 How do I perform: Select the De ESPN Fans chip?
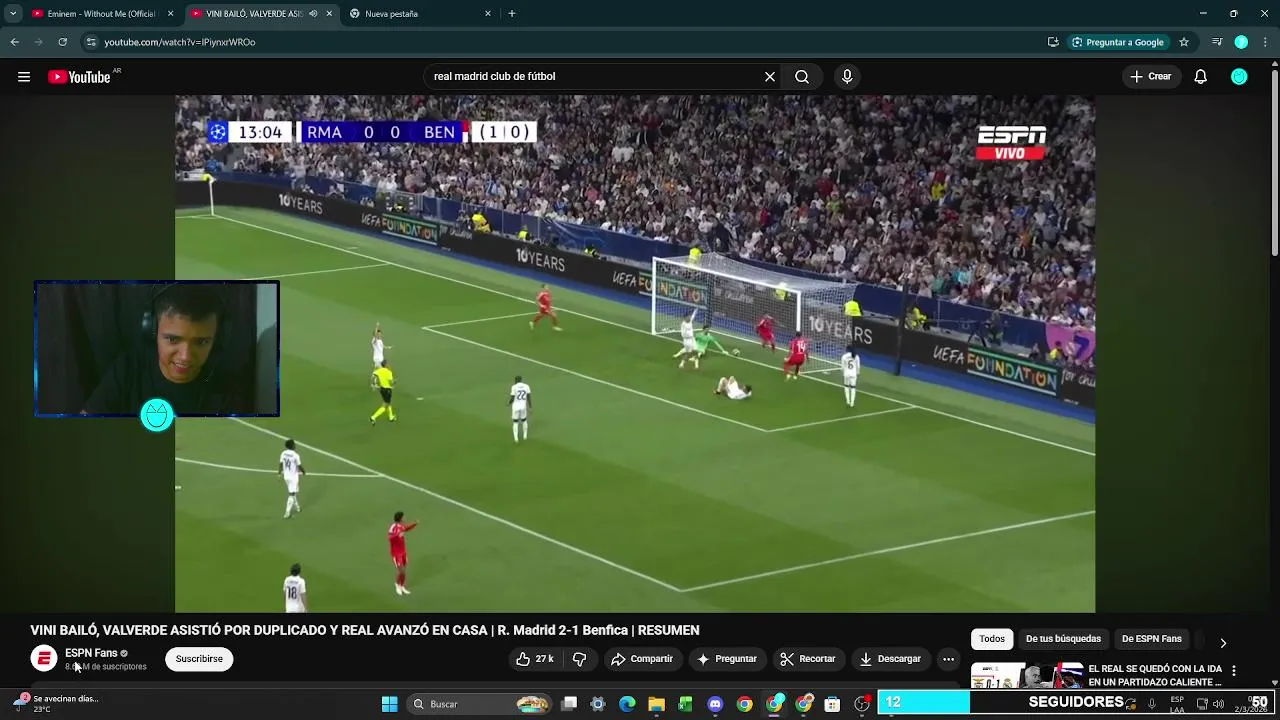[1151, 639]
